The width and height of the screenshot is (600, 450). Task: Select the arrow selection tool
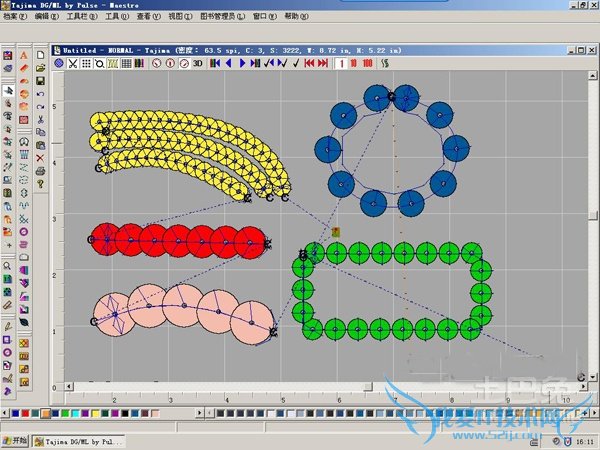[8, 91]
